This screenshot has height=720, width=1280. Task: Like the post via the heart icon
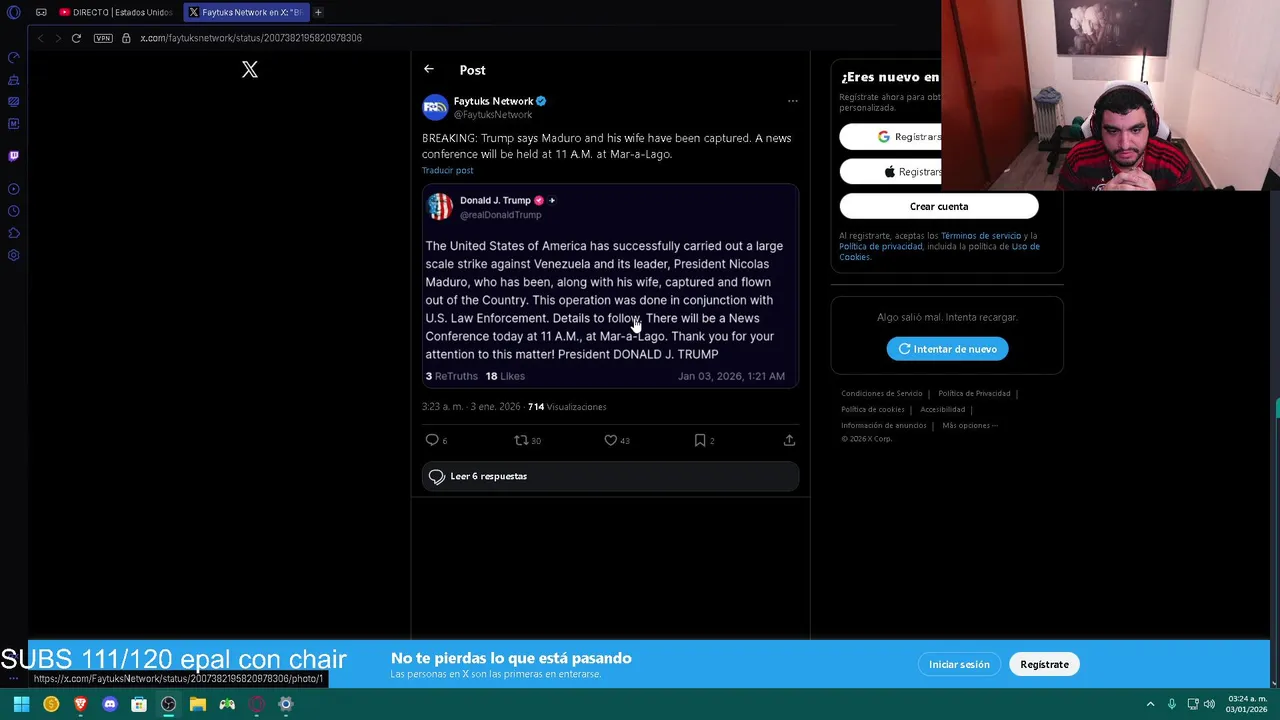(610, 440)
